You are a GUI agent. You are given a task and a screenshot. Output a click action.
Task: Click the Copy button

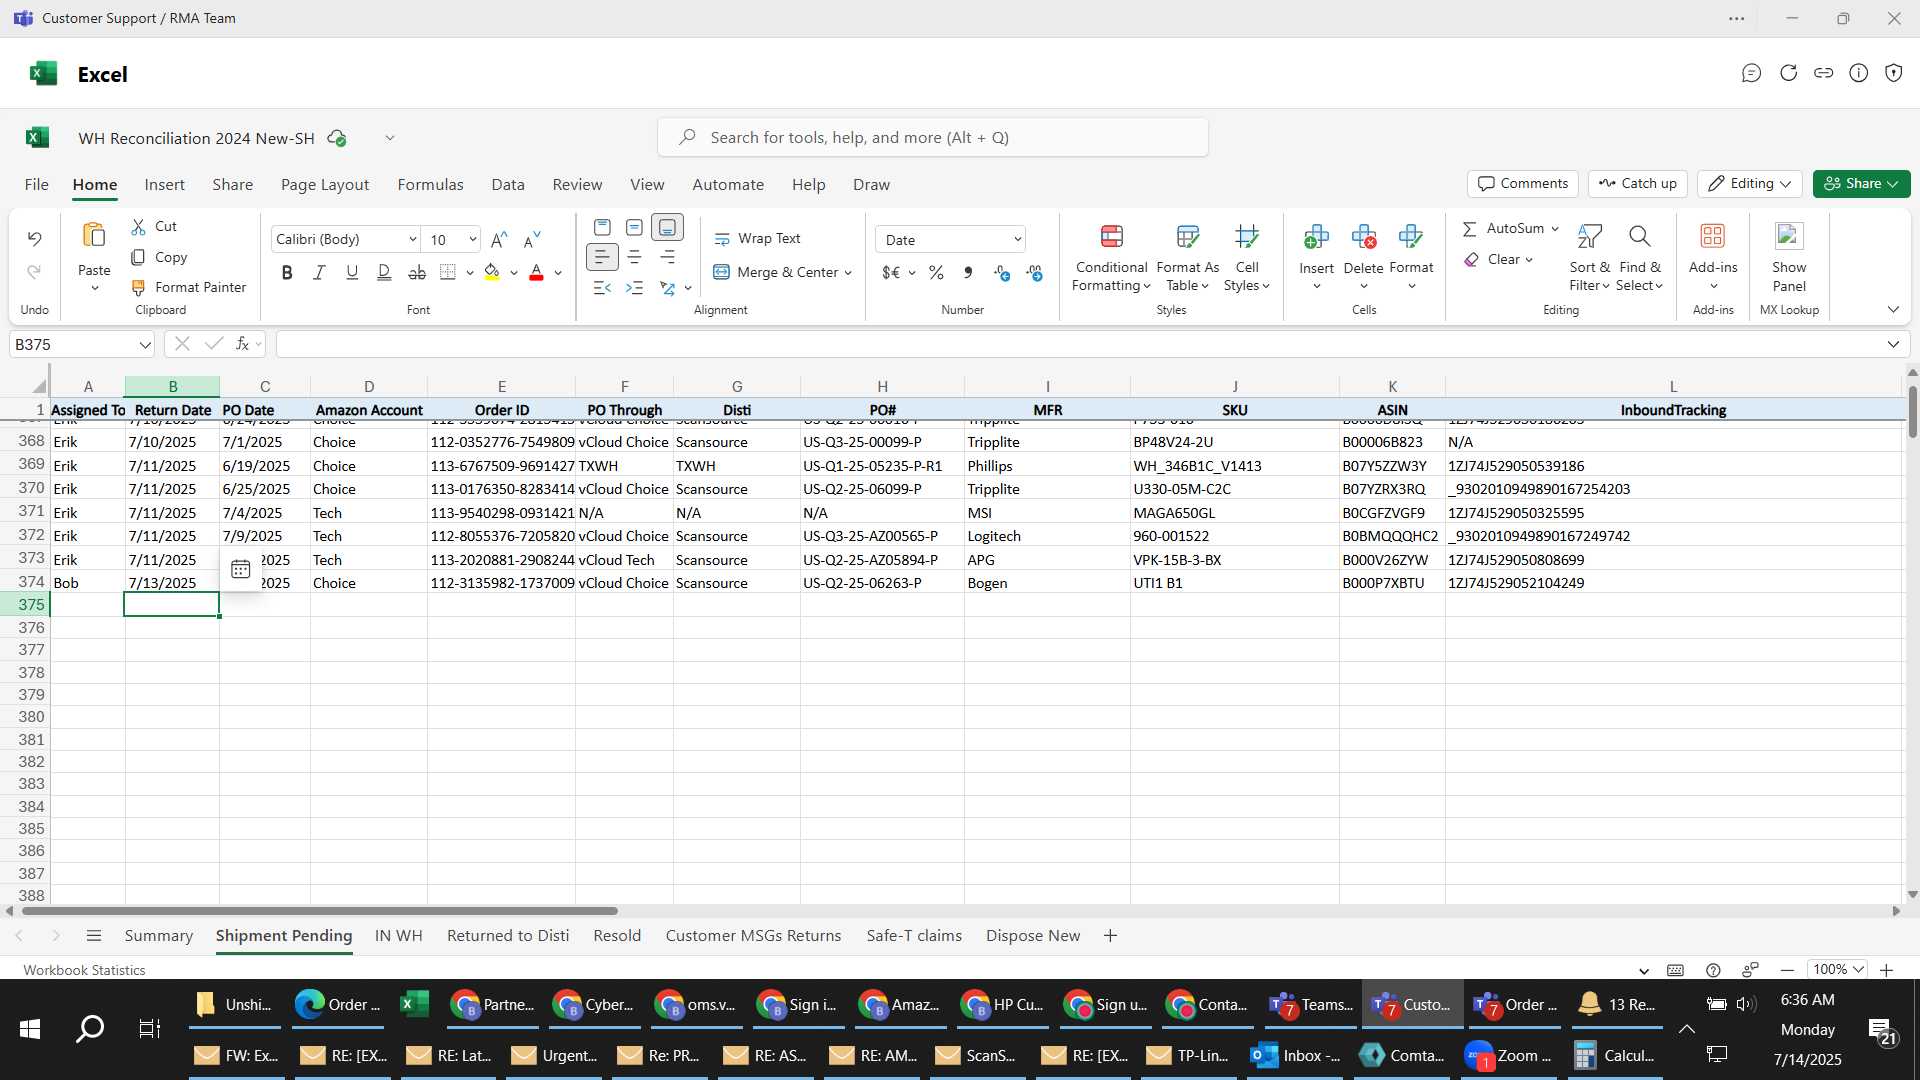[159, 258]
